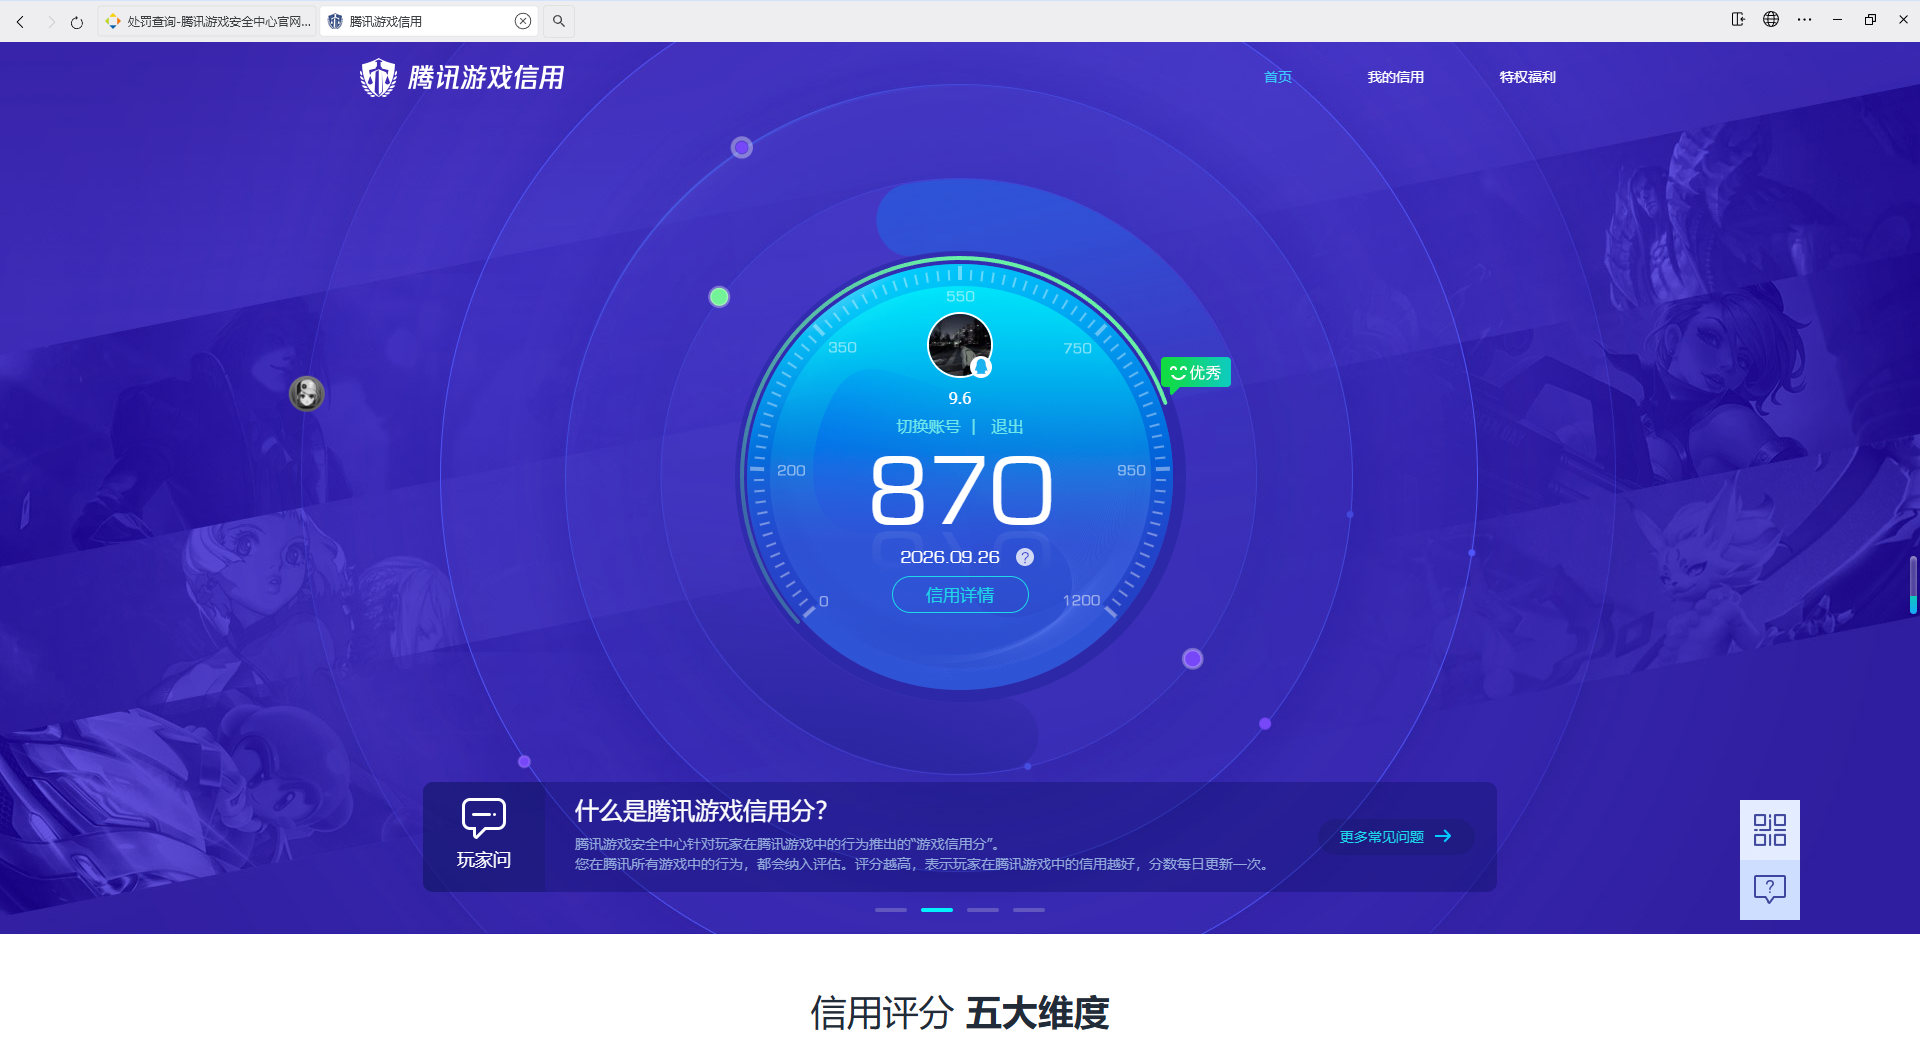Click the browser forward arrow
Viewport: 1920px width, 1040px height.
point(50,21)
